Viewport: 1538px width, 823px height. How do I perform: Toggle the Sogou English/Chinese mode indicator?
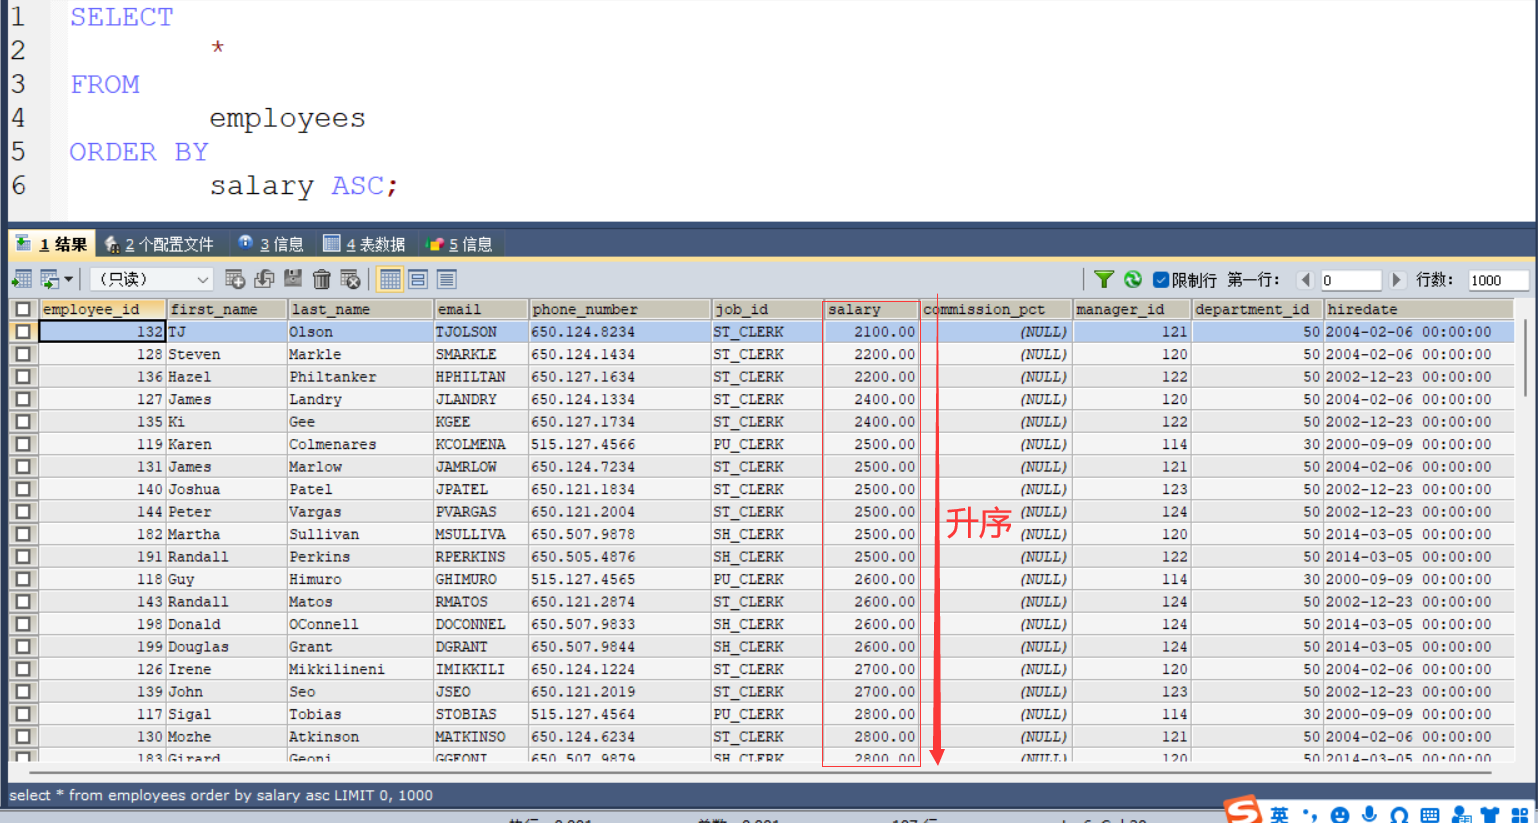click(1280, 815)
